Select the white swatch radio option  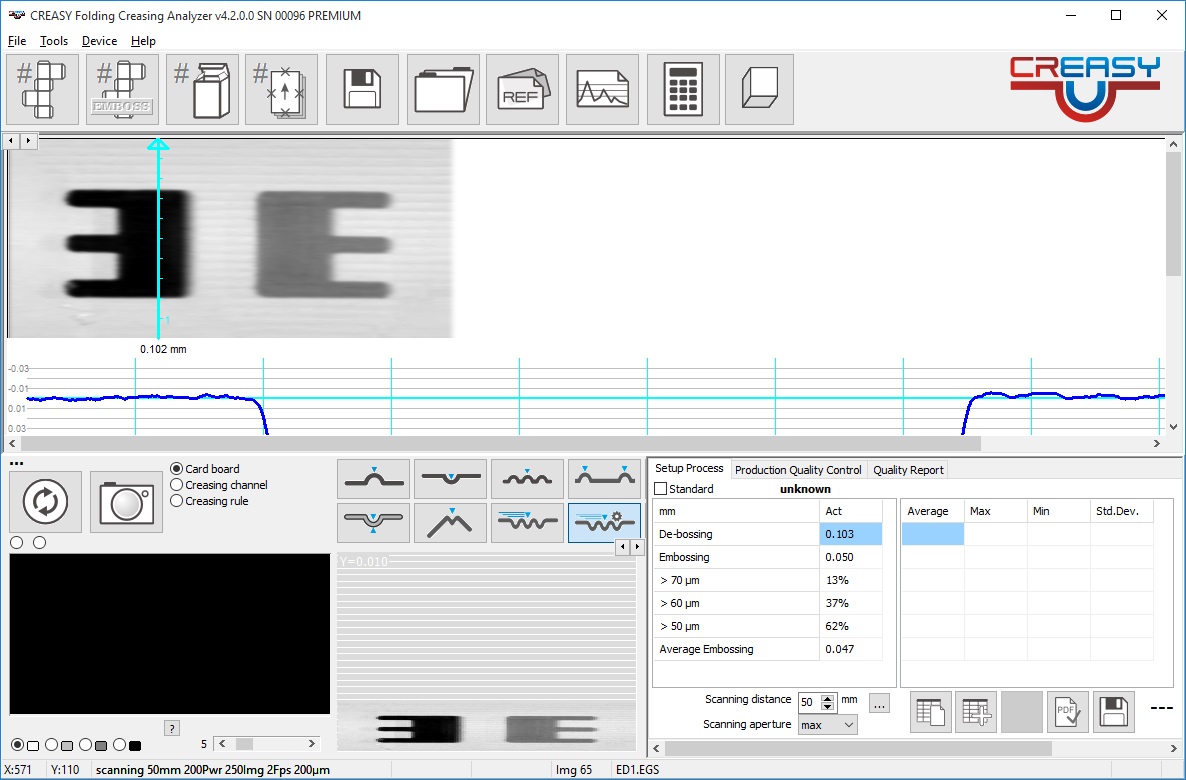click(x=18, y=745)
